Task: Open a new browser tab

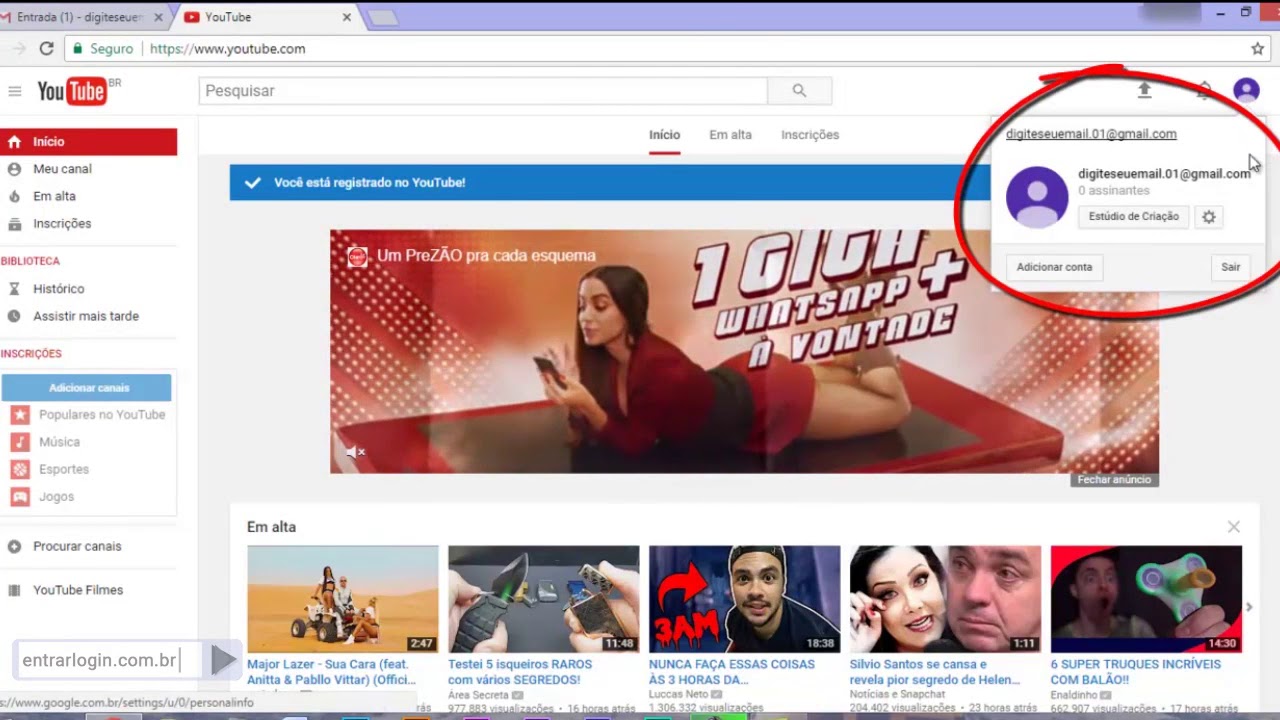Action: 383,17
